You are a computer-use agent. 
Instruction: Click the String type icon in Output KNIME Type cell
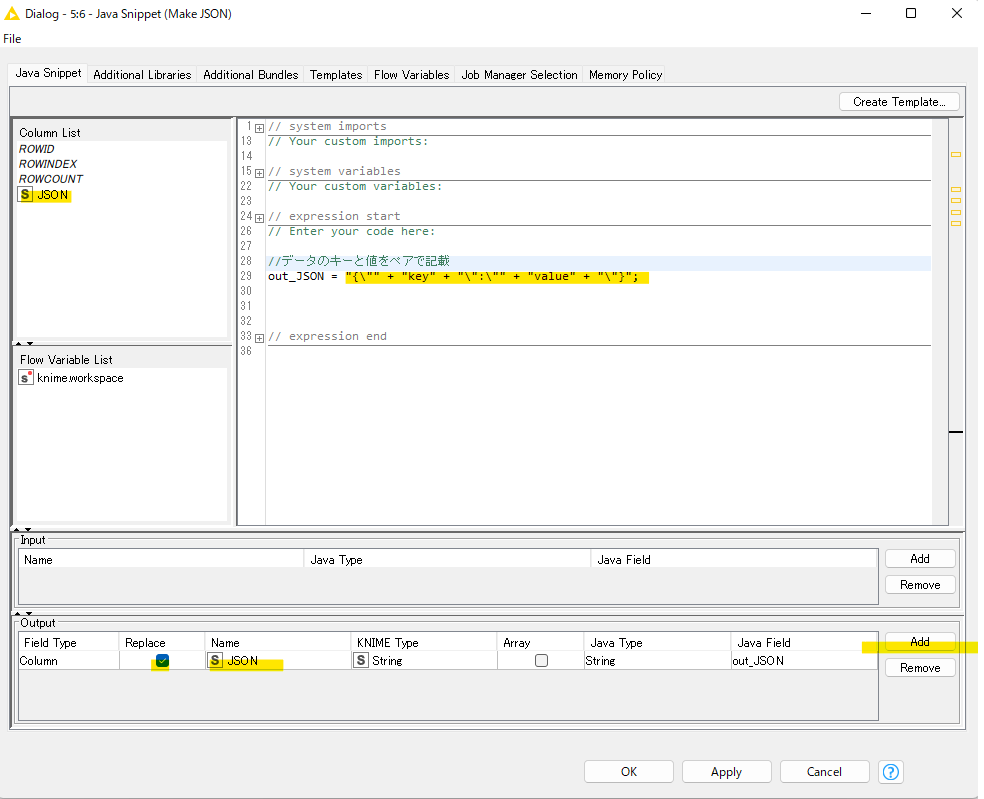point(361,660)
